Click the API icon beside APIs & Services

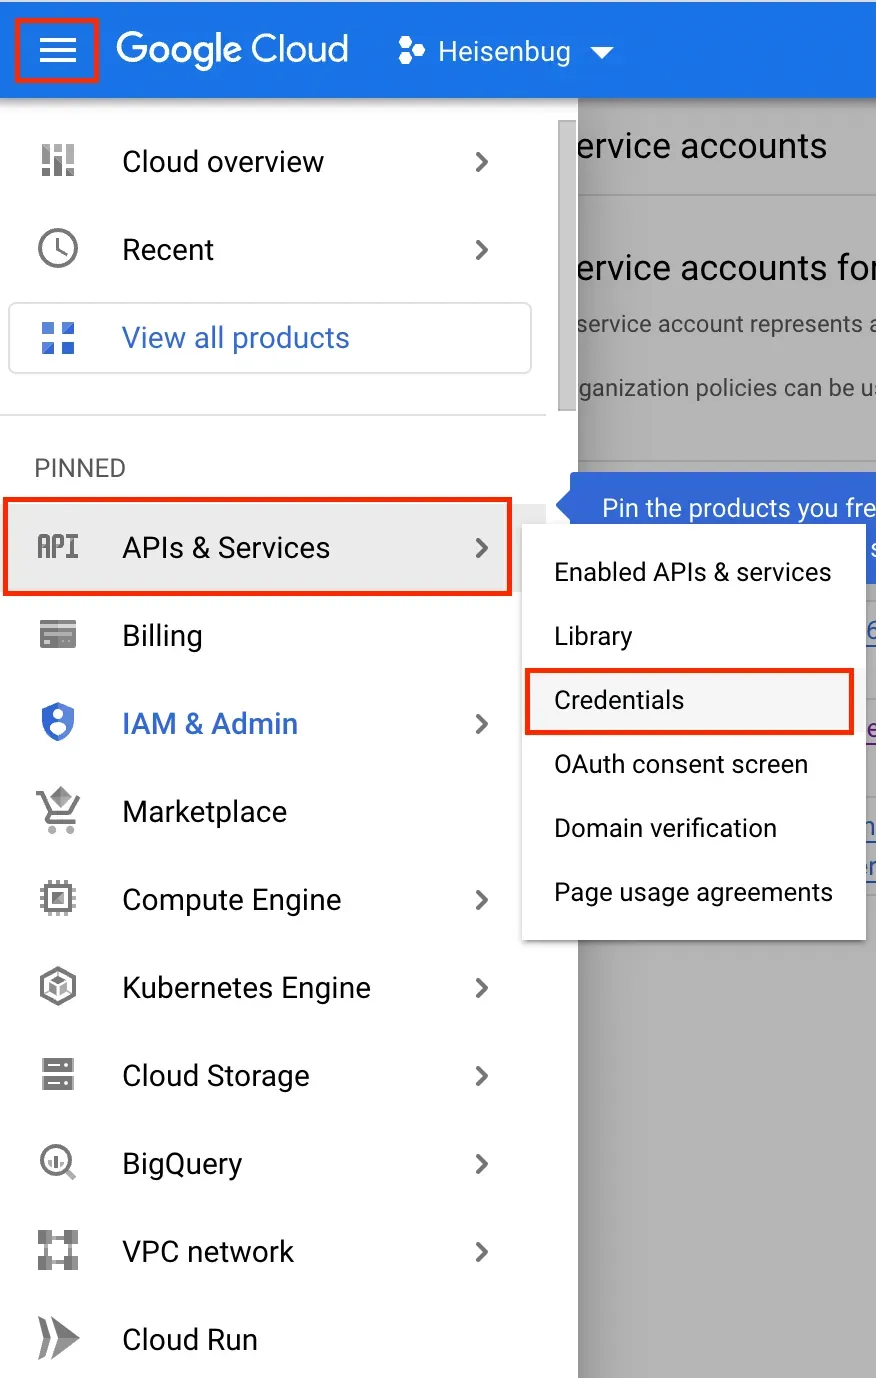click(58, 547)
